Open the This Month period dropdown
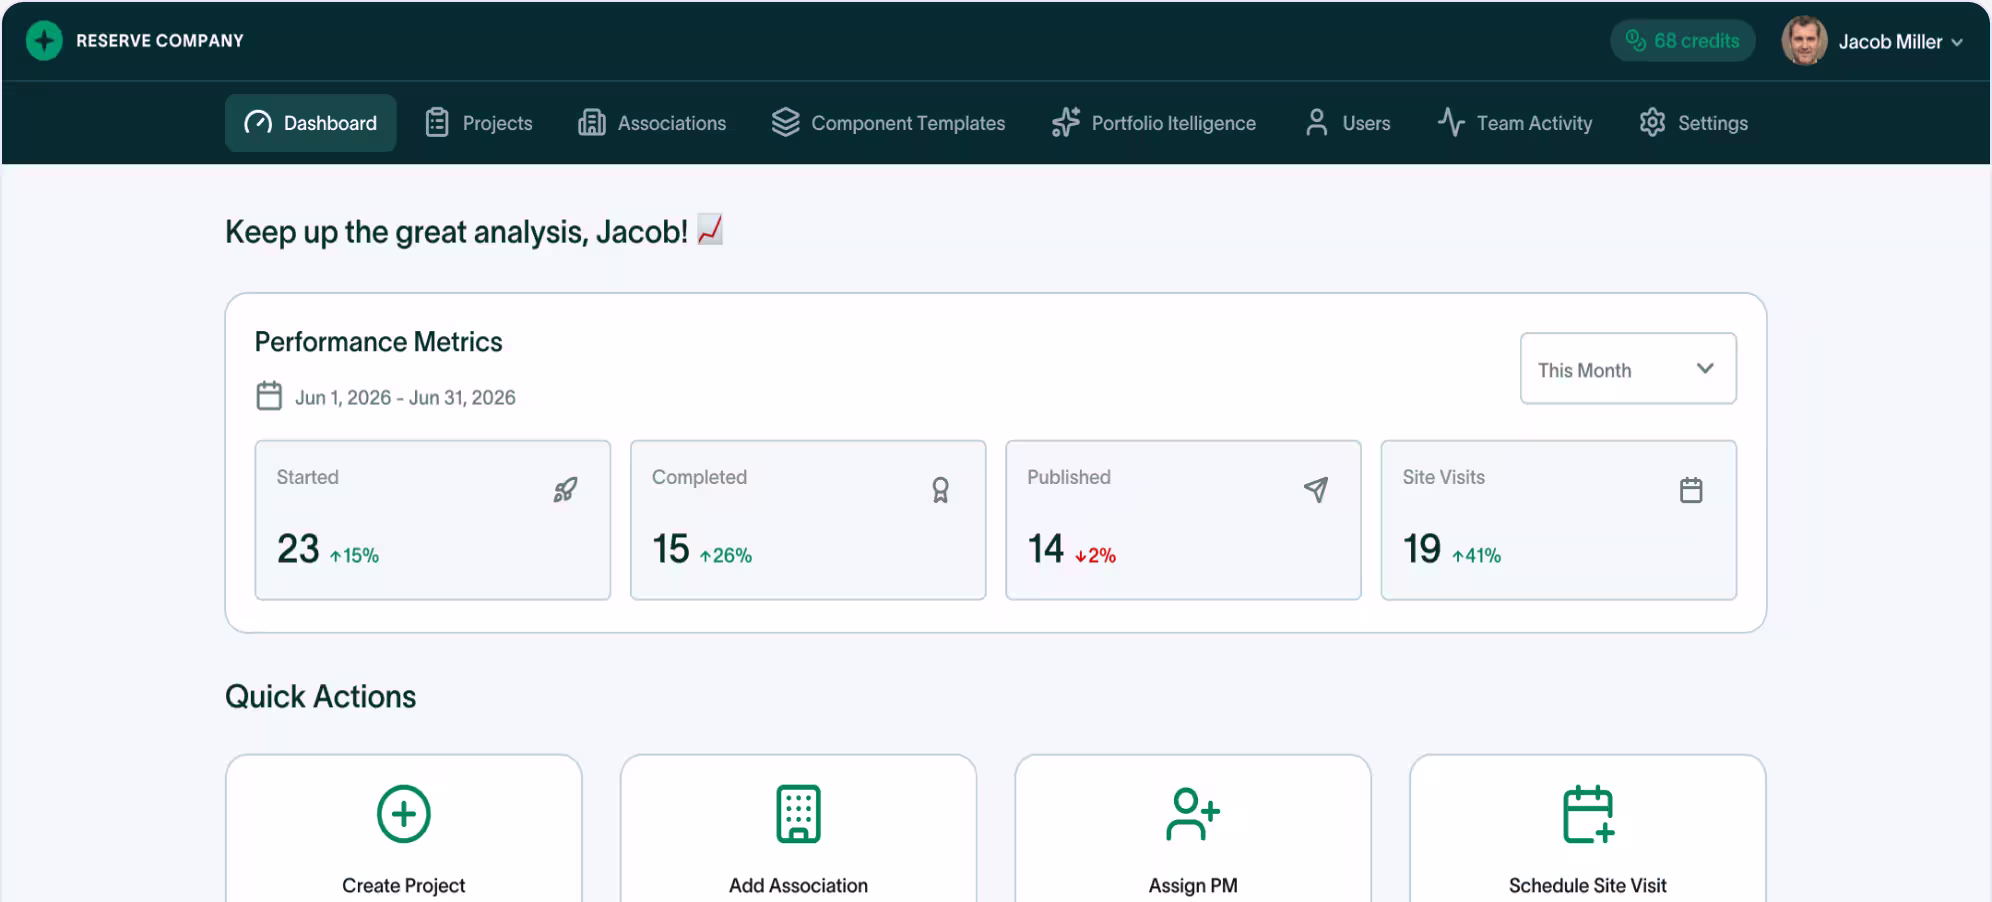The width and height of the screenshot is (1992, 902). (1628, 369)
